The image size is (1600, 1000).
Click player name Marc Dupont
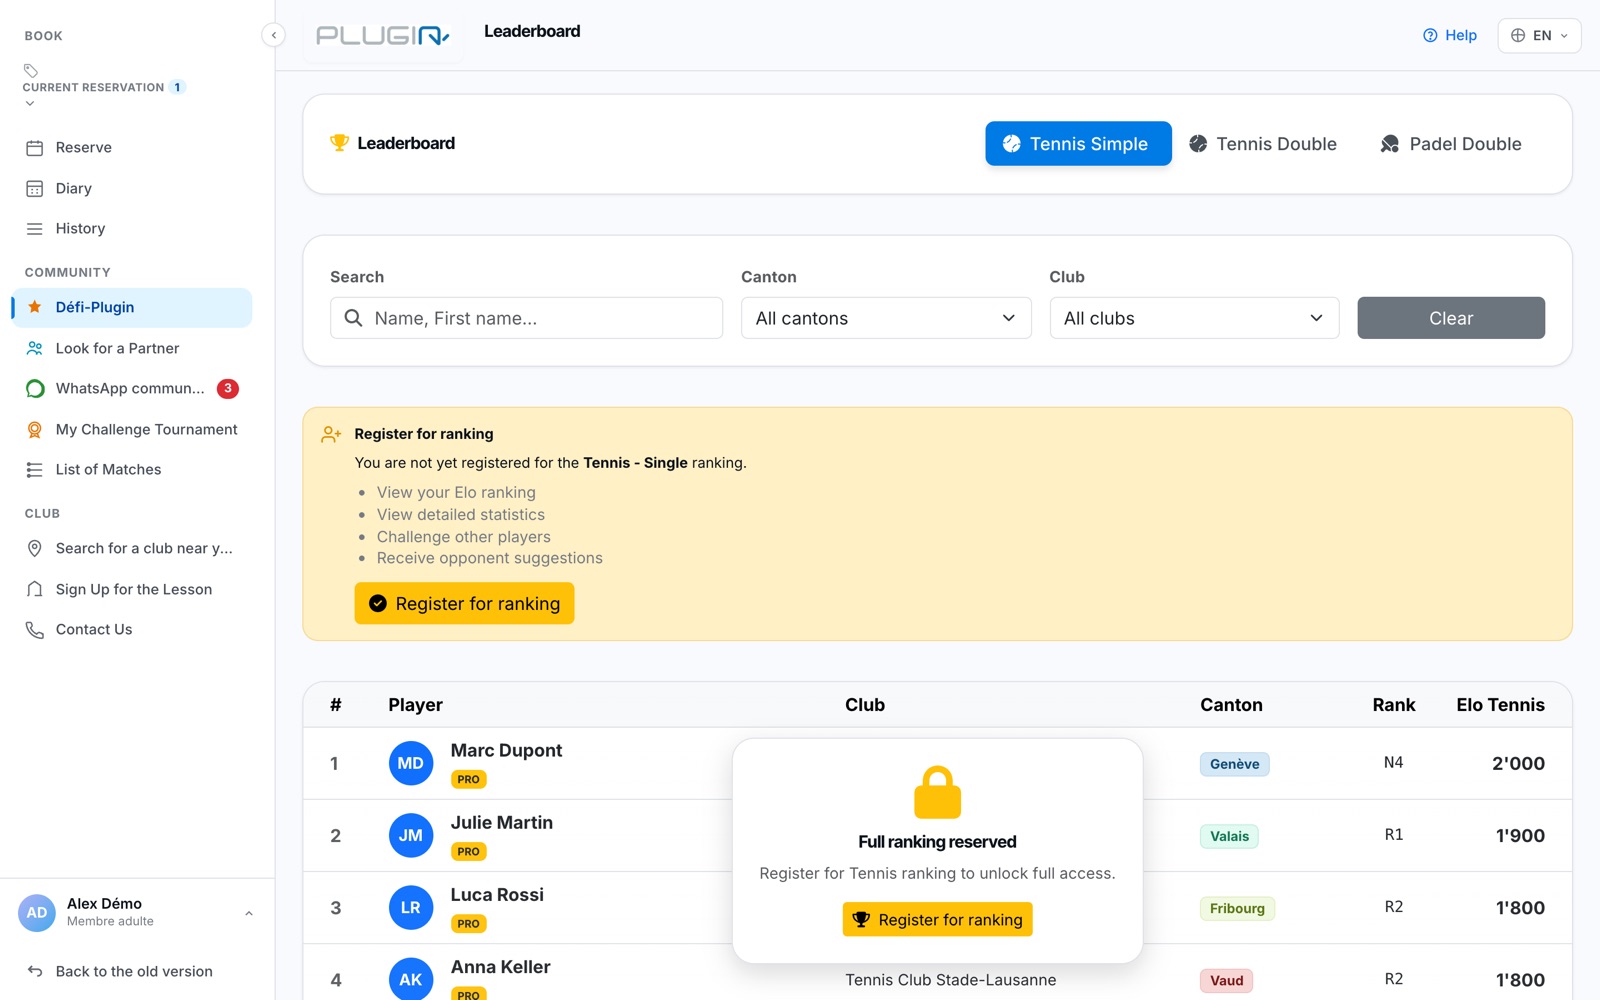pyautogui.click(x=506, y=750)
